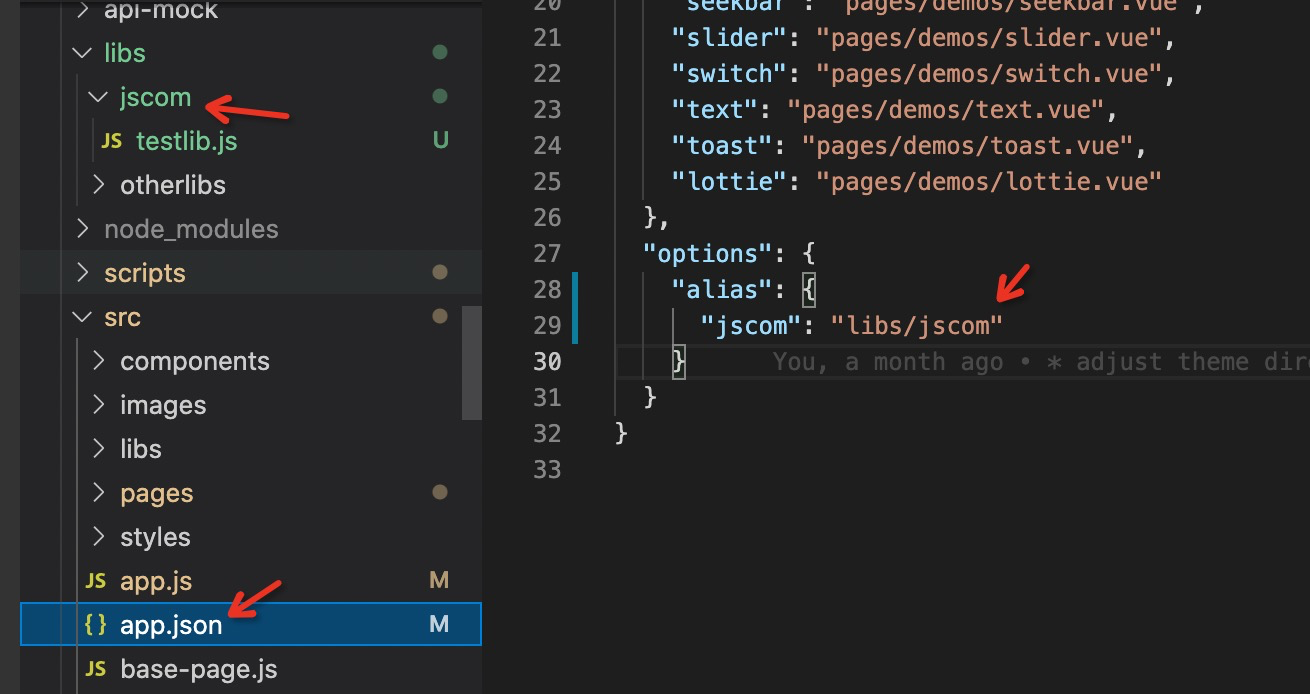This screenshot has height=694, width=1310.
Task: Click the modified dot beside the pages folder
Action: tap(439, 492)
